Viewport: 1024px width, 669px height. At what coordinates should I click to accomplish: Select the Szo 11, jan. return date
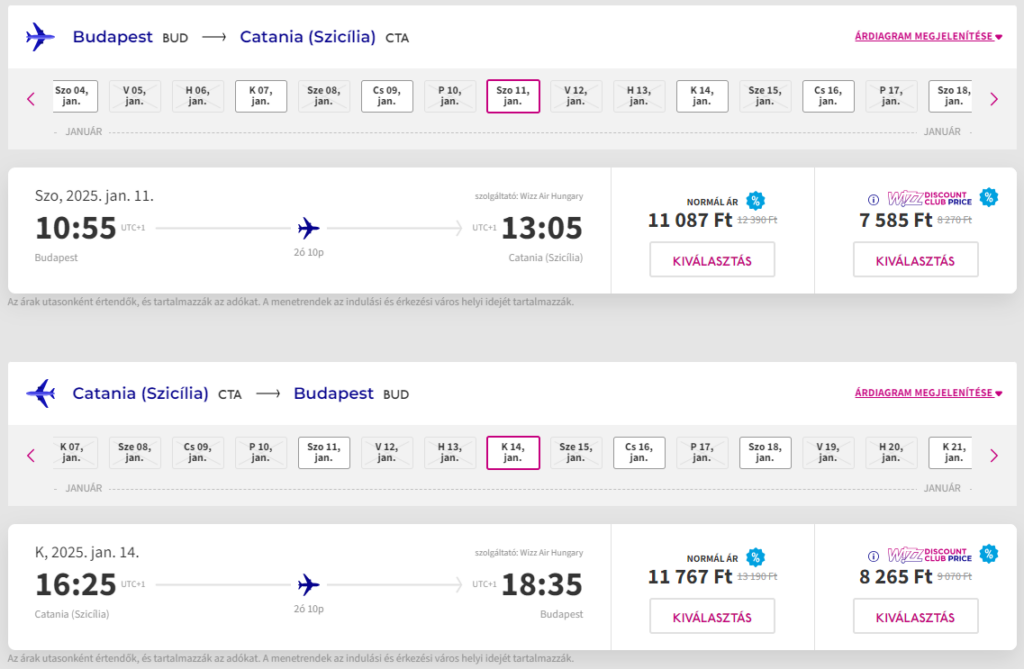(324, 453)
